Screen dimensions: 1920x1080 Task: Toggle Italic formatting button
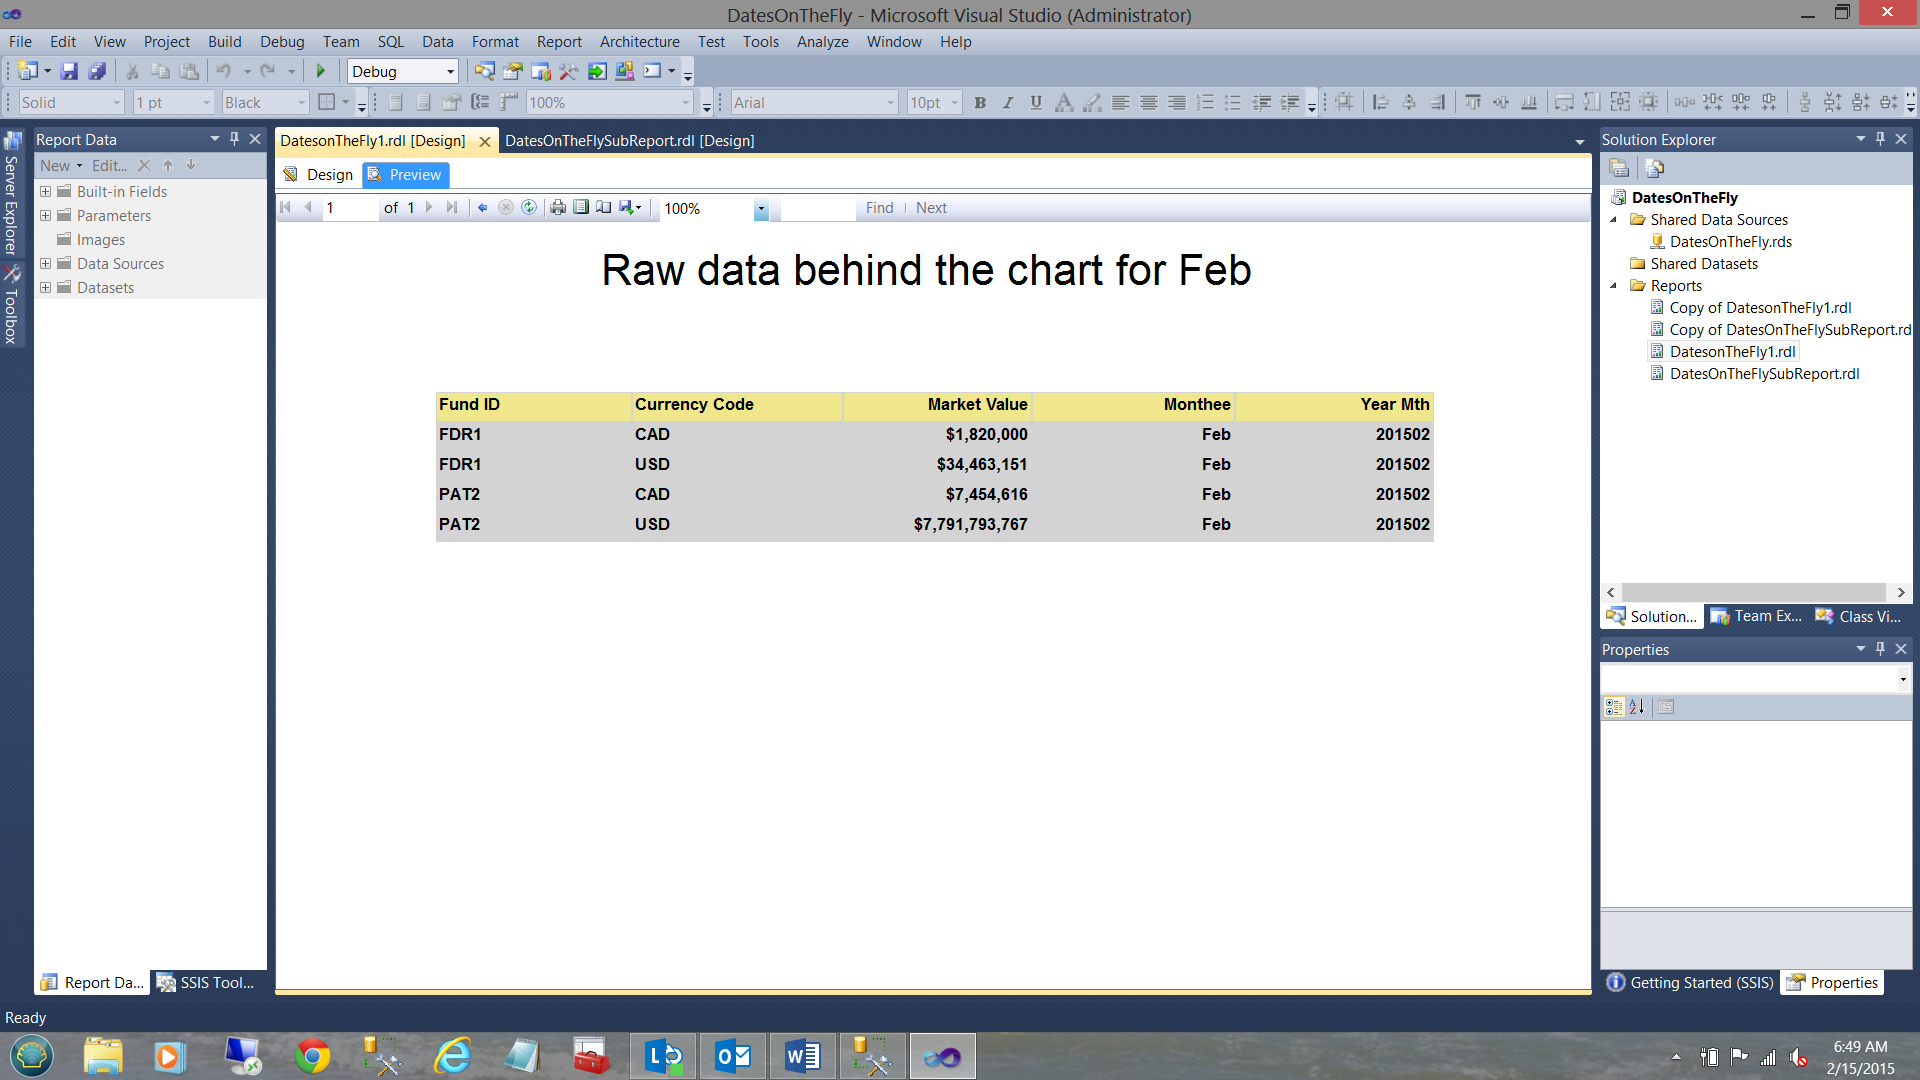[1008, 102]
